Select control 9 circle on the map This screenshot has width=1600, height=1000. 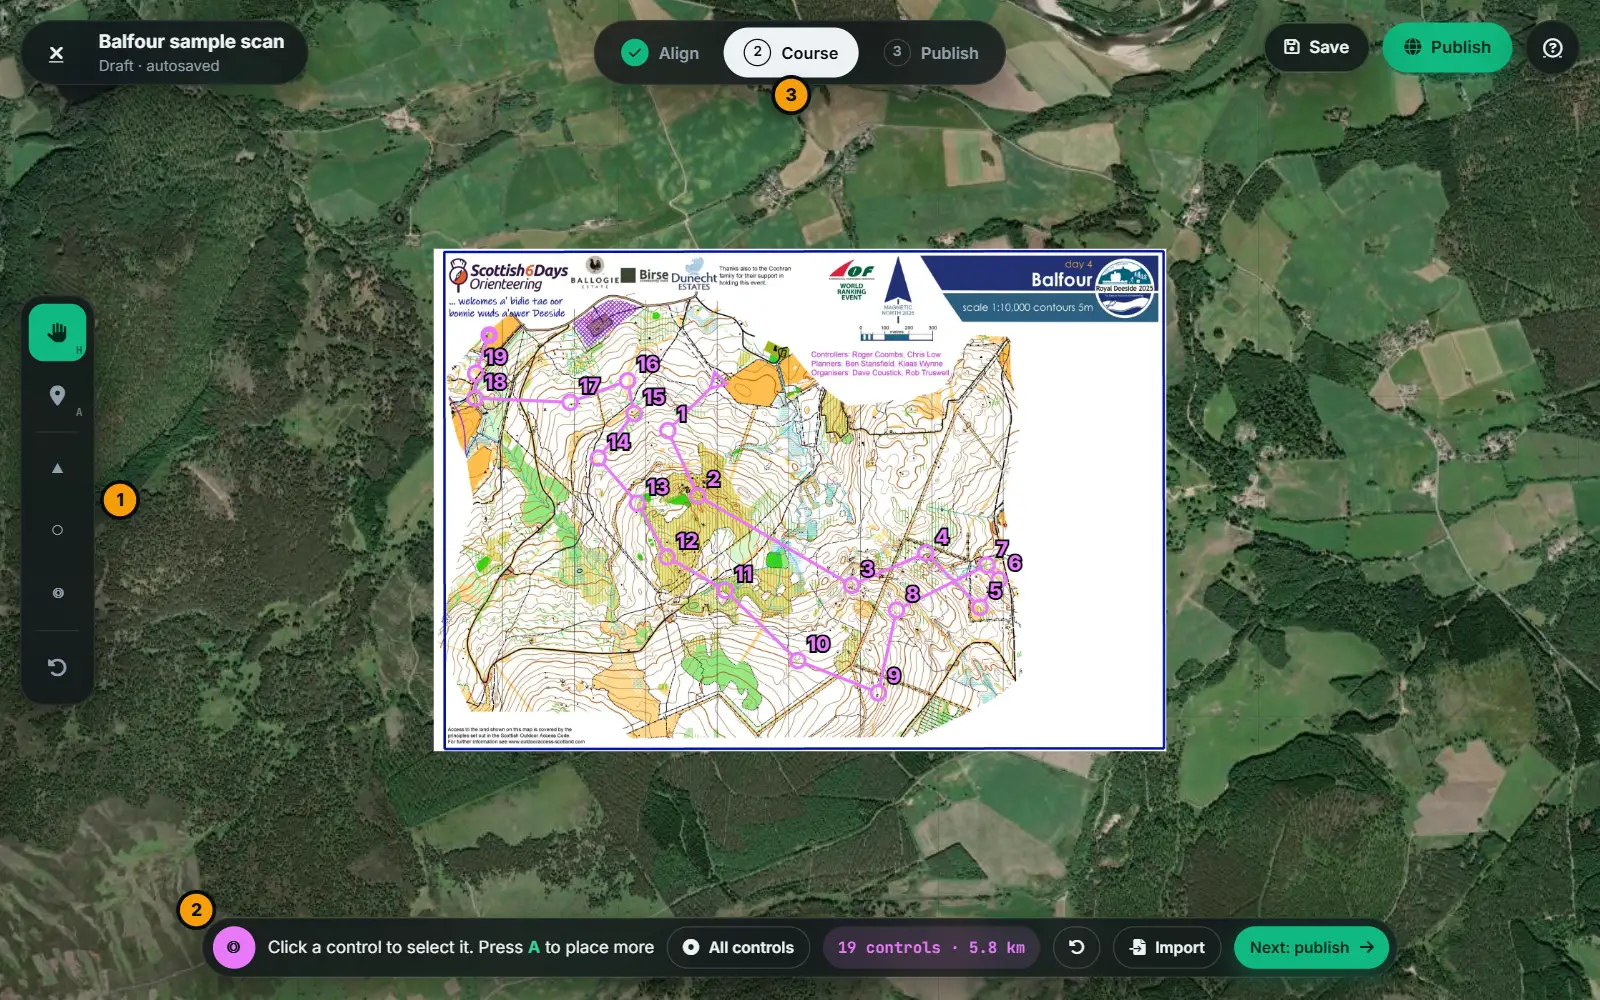click(x=877, y=692)
